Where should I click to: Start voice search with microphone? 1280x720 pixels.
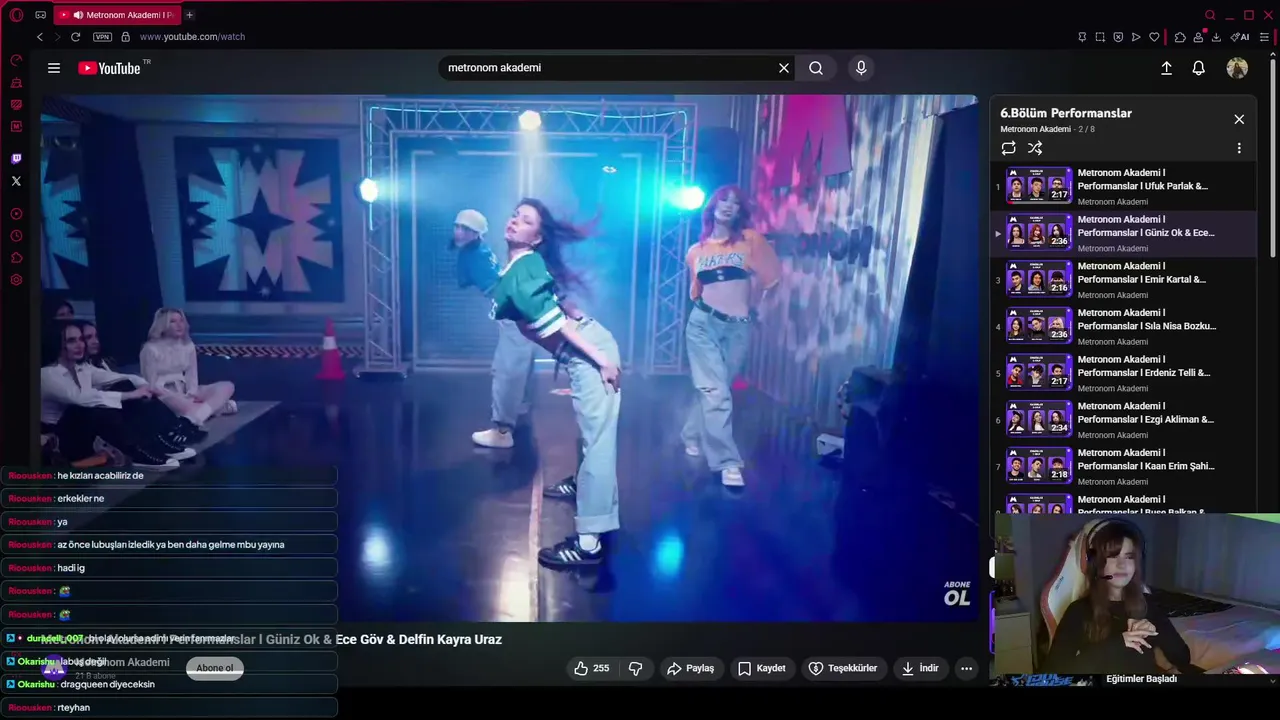click(861, 68)
